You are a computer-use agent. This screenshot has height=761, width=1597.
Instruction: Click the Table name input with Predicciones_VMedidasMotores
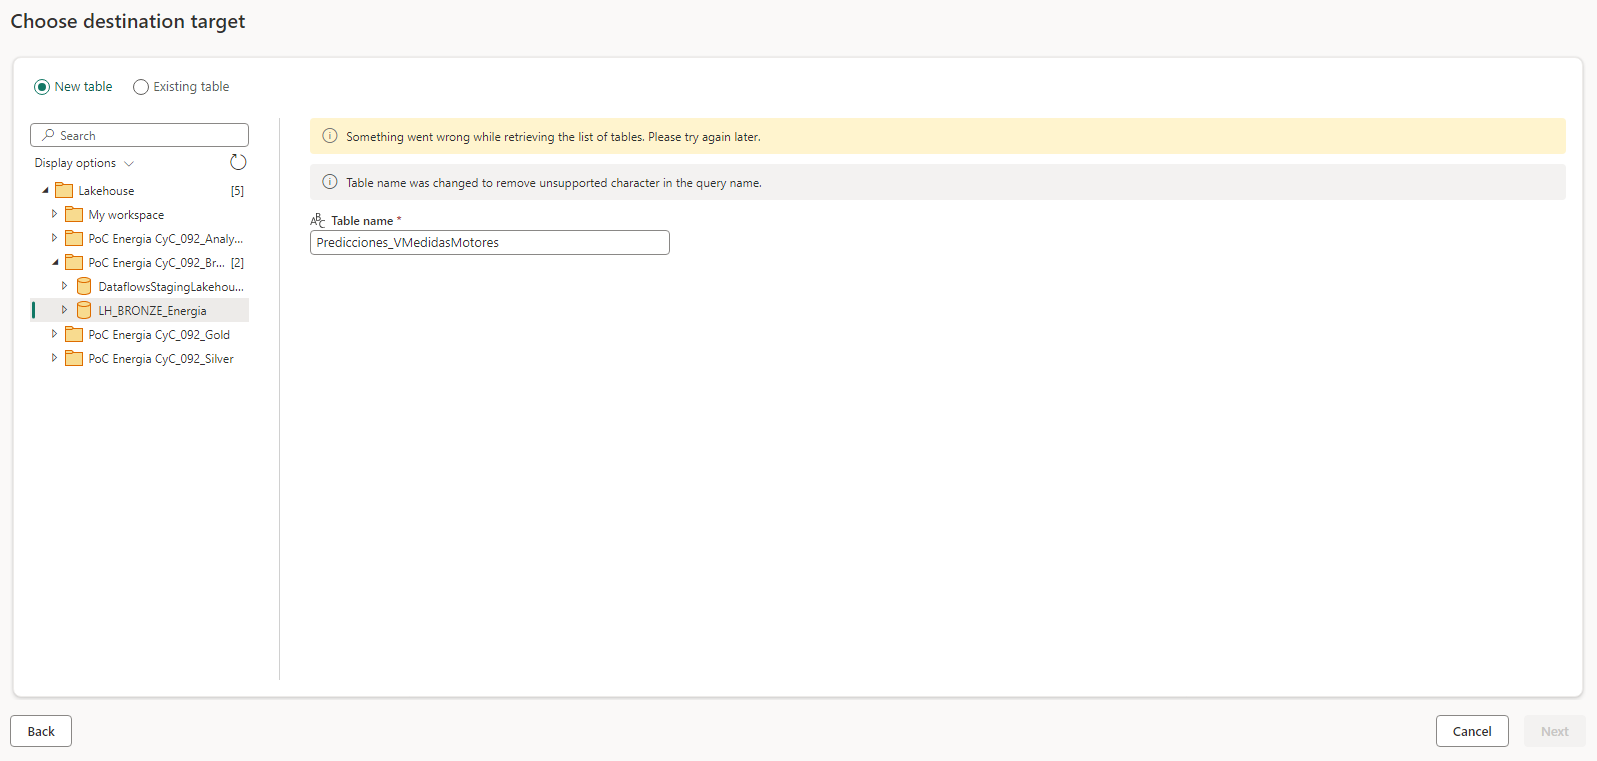[x=490, y=242]
